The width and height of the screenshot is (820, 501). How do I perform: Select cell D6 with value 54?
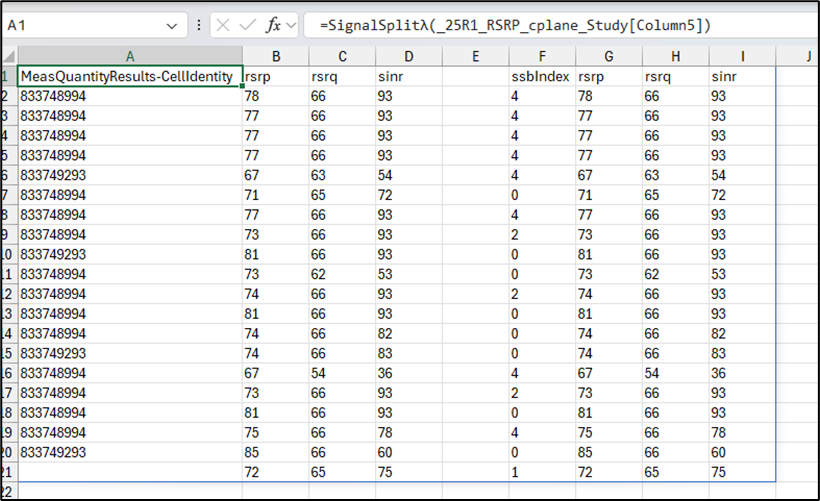(x=409, y=175)
